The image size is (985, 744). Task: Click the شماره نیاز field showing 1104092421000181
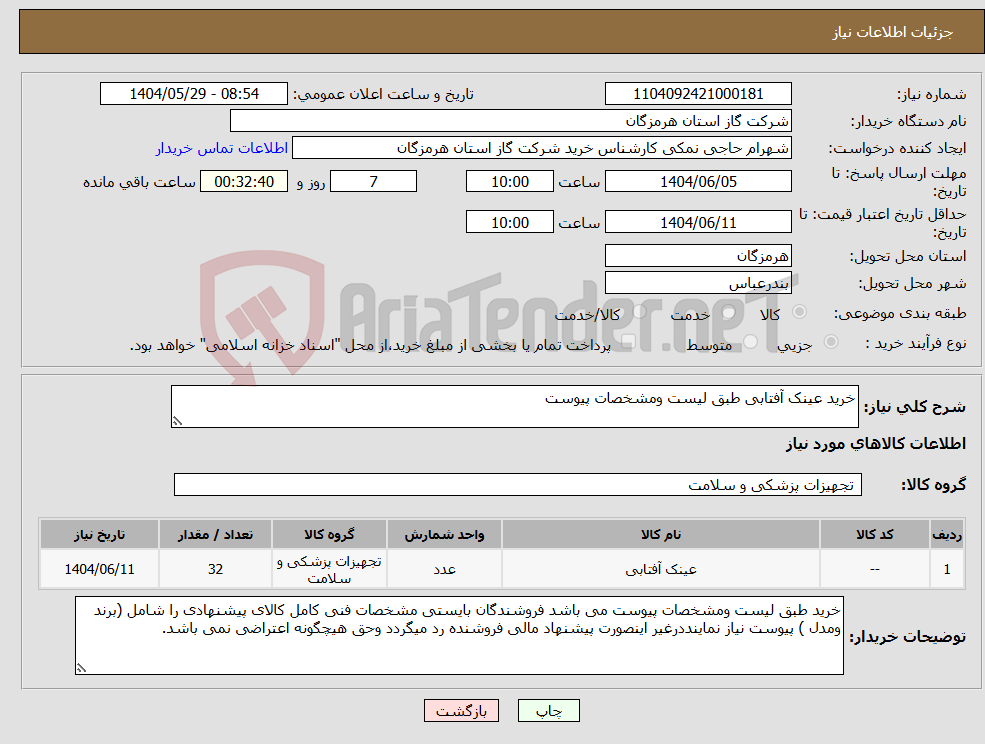697,93
